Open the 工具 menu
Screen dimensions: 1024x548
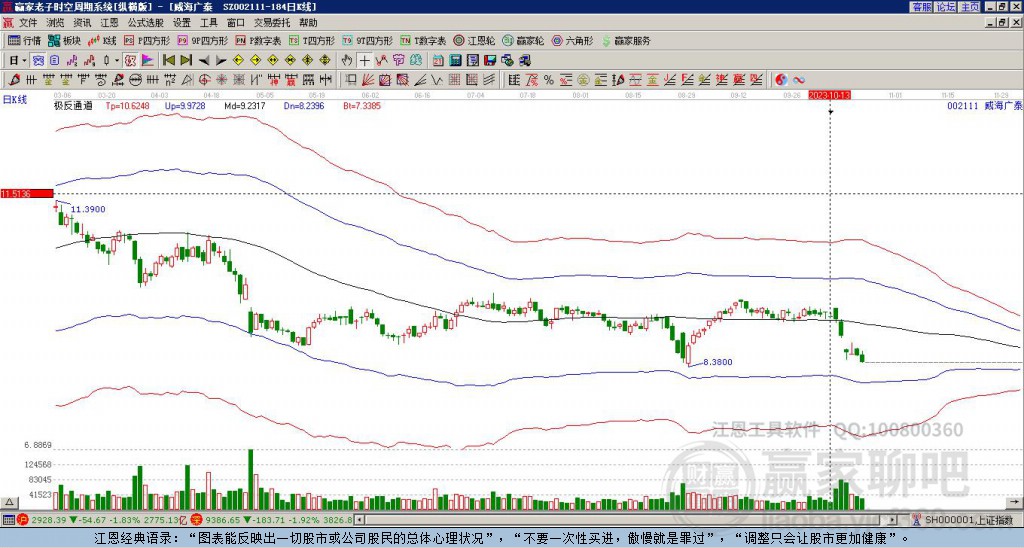pos(209,23)
